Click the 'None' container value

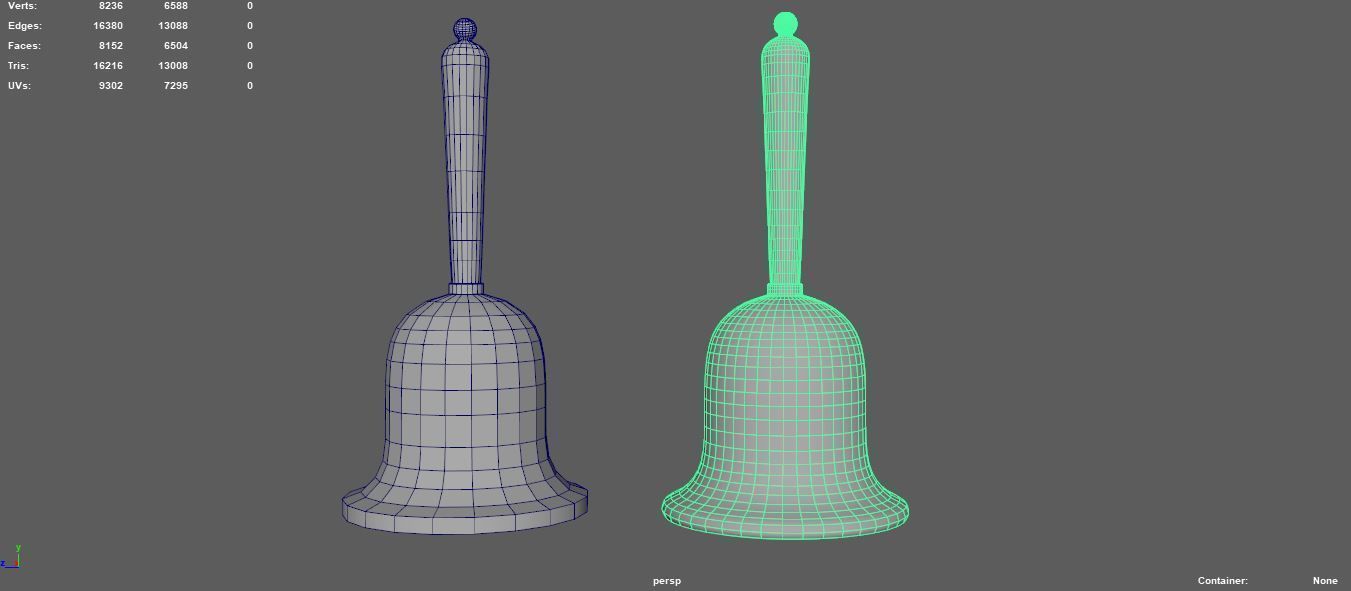point(1325,581)
